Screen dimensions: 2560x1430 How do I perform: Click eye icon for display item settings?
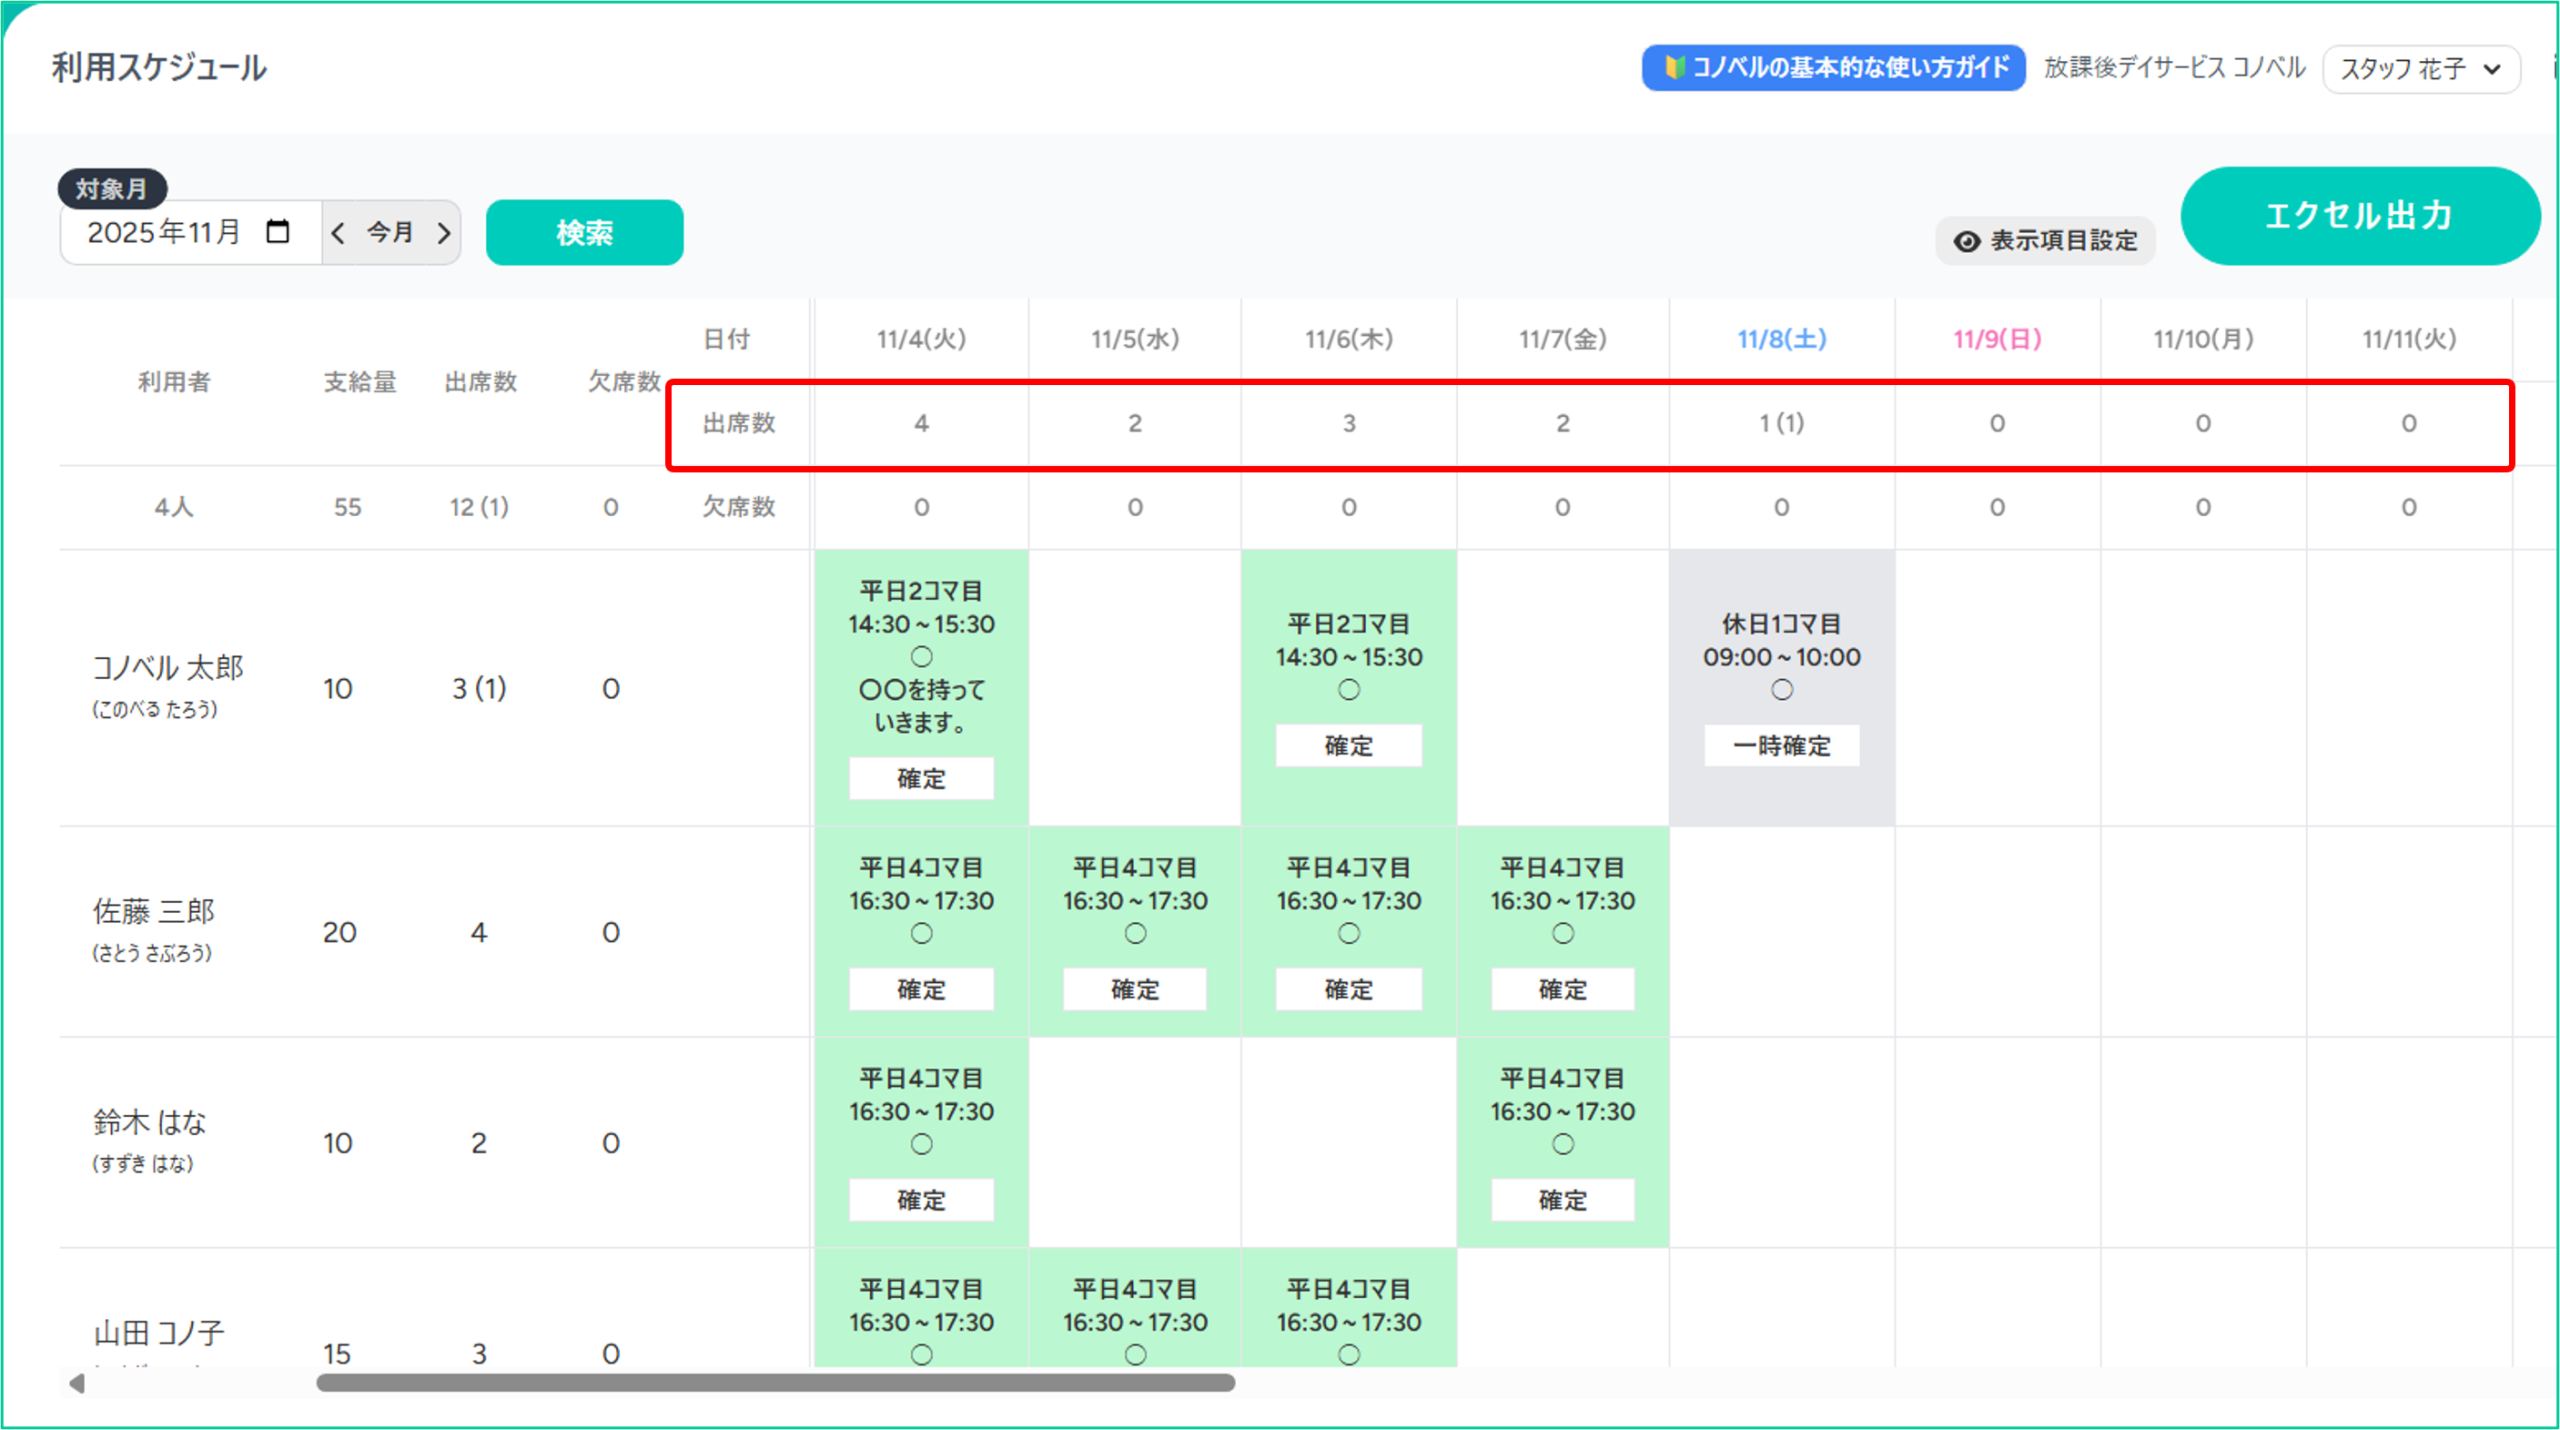[1966, 241]
